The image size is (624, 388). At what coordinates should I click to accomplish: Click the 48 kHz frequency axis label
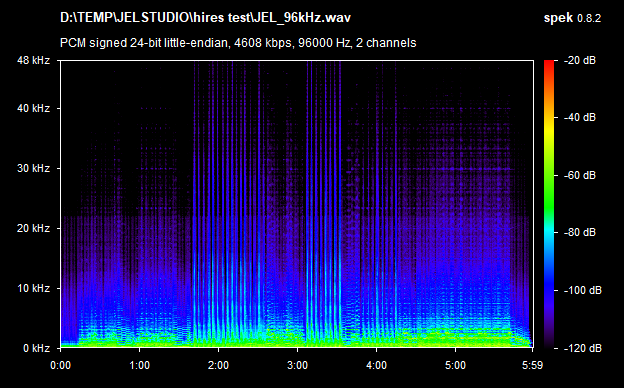33,60
